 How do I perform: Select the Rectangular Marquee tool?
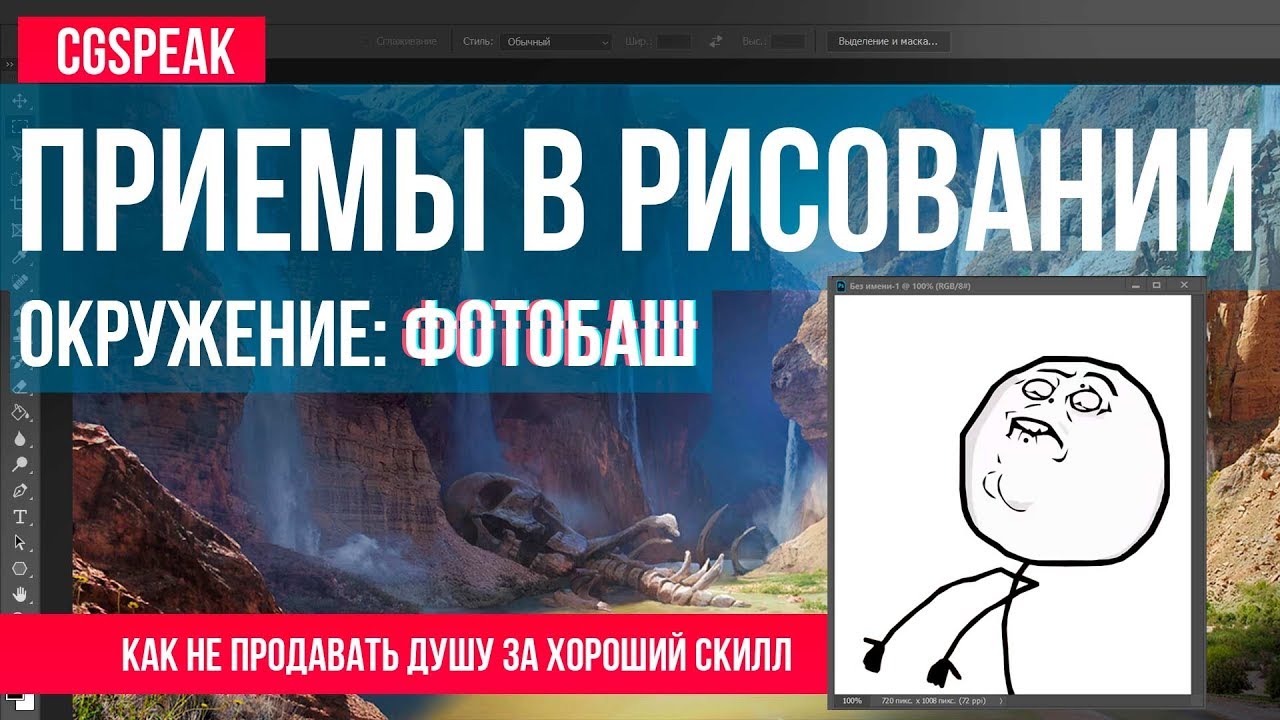click(x=19, y=127)
